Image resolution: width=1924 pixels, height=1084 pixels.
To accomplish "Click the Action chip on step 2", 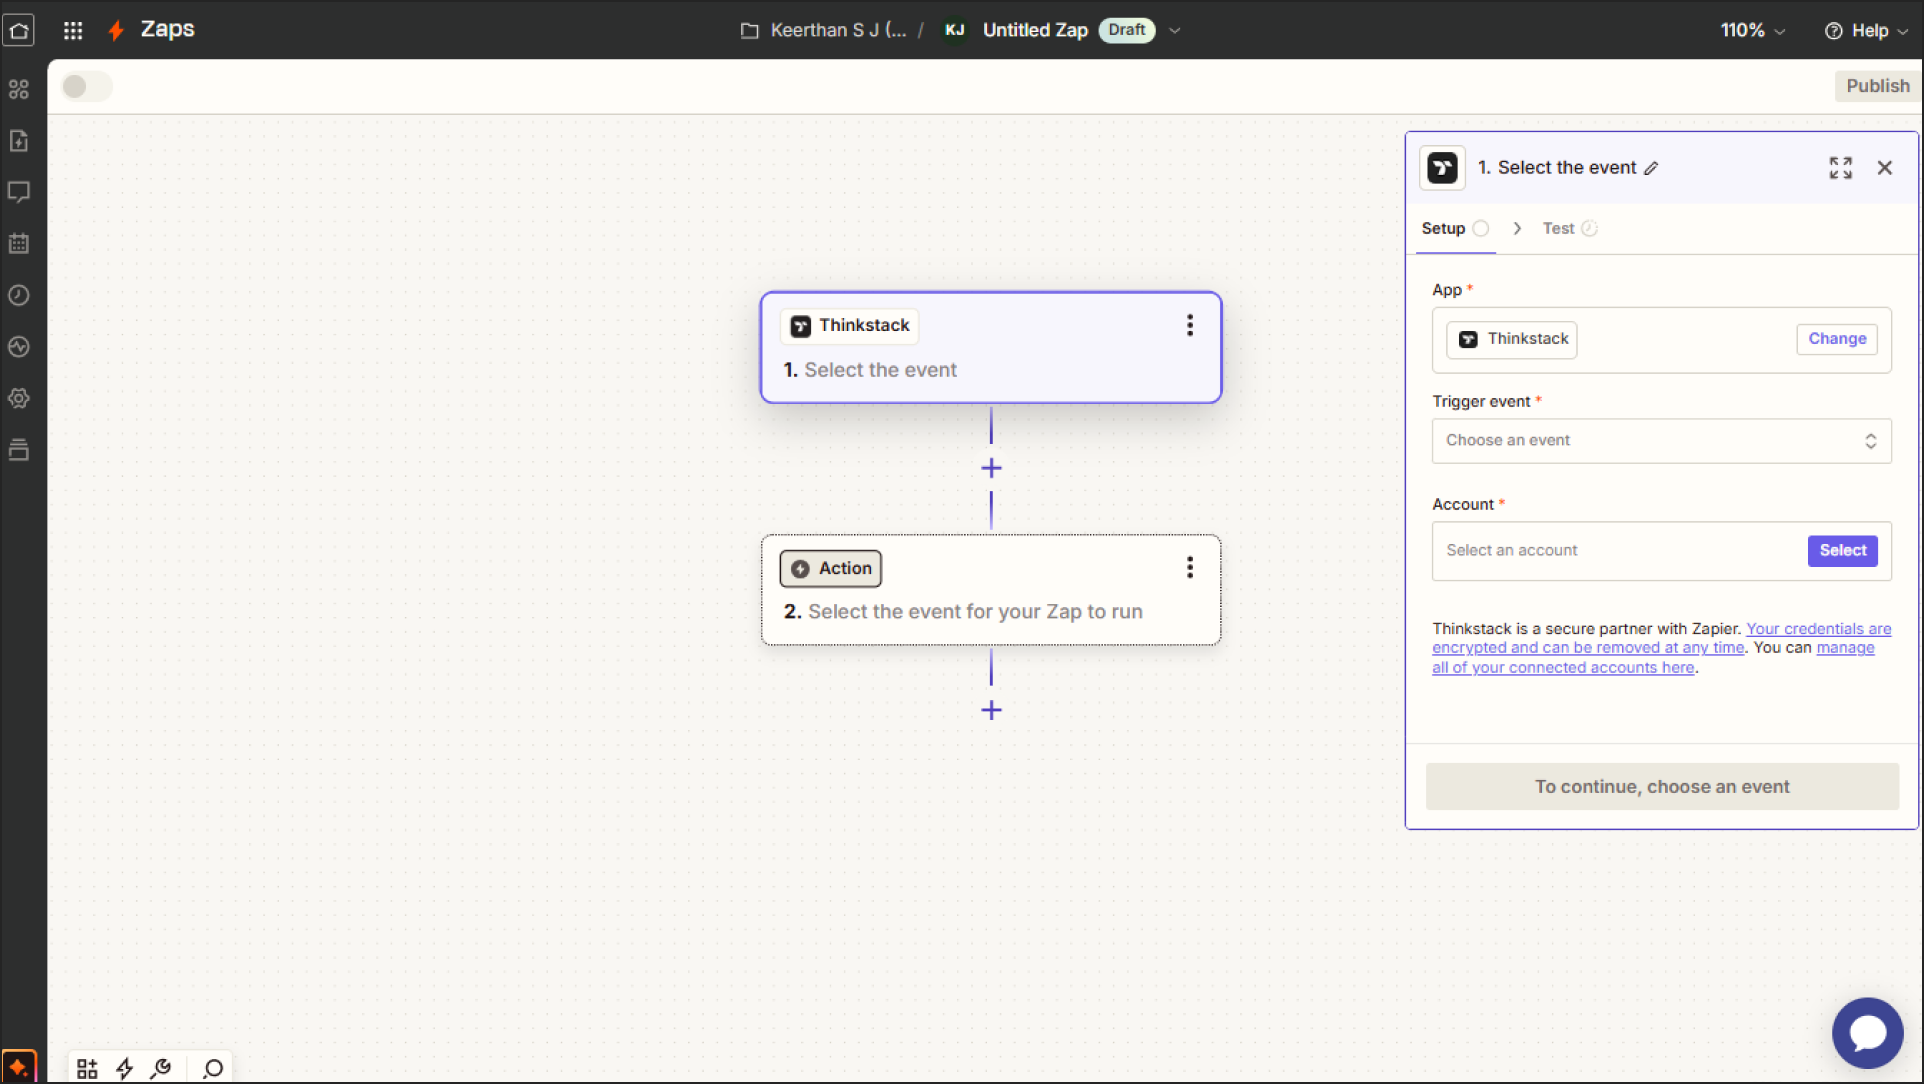I will tap(830, 569).
